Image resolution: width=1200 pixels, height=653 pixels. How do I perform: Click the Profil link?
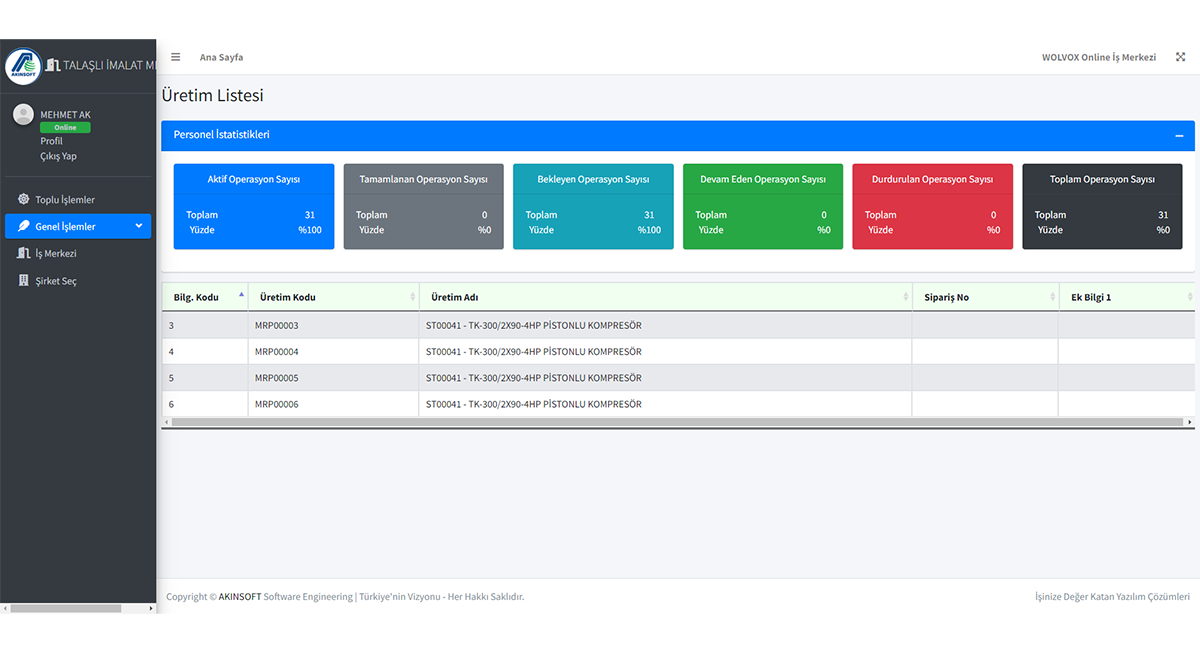[51, 141]
